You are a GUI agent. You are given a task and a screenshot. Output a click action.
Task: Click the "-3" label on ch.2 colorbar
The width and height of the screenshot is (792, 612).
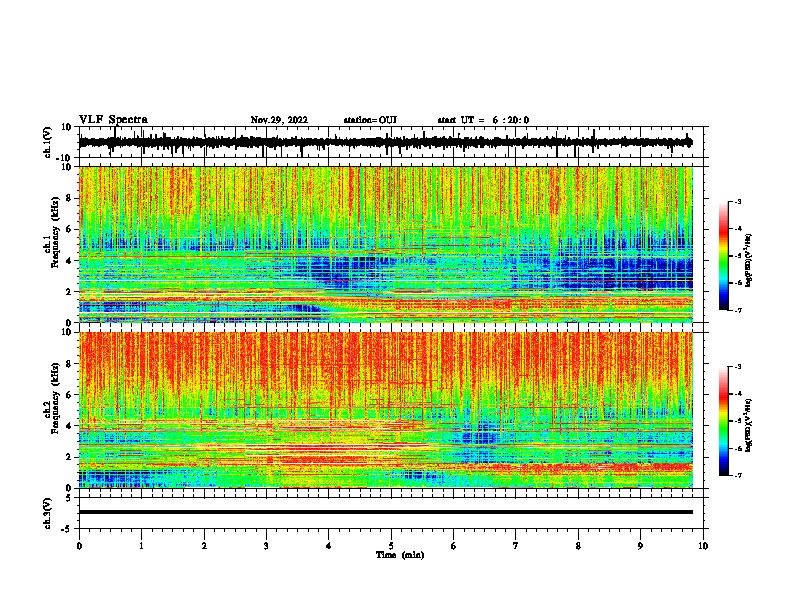click(738, 367)
